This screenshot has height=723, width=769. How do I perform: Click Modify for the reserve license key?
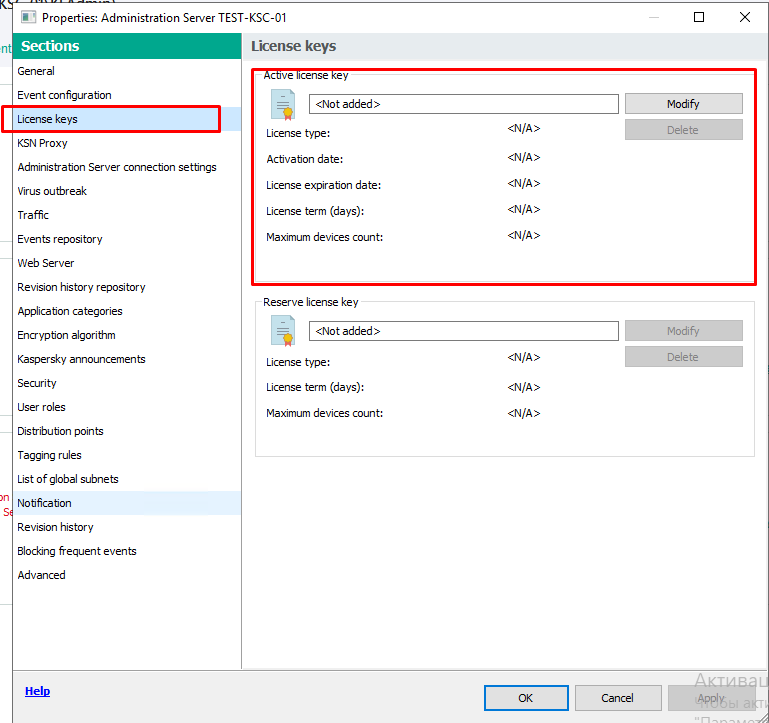point(684,331)
